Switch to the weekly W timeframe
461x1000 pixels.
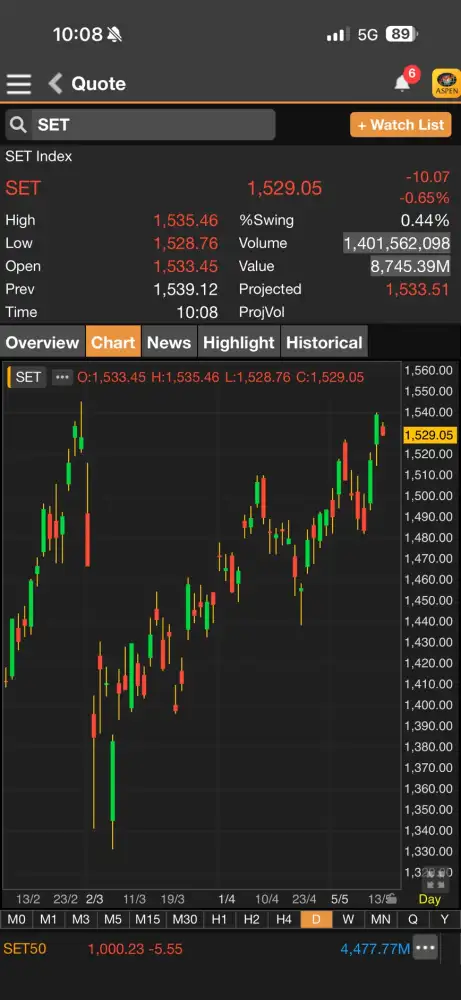[348, 919]
